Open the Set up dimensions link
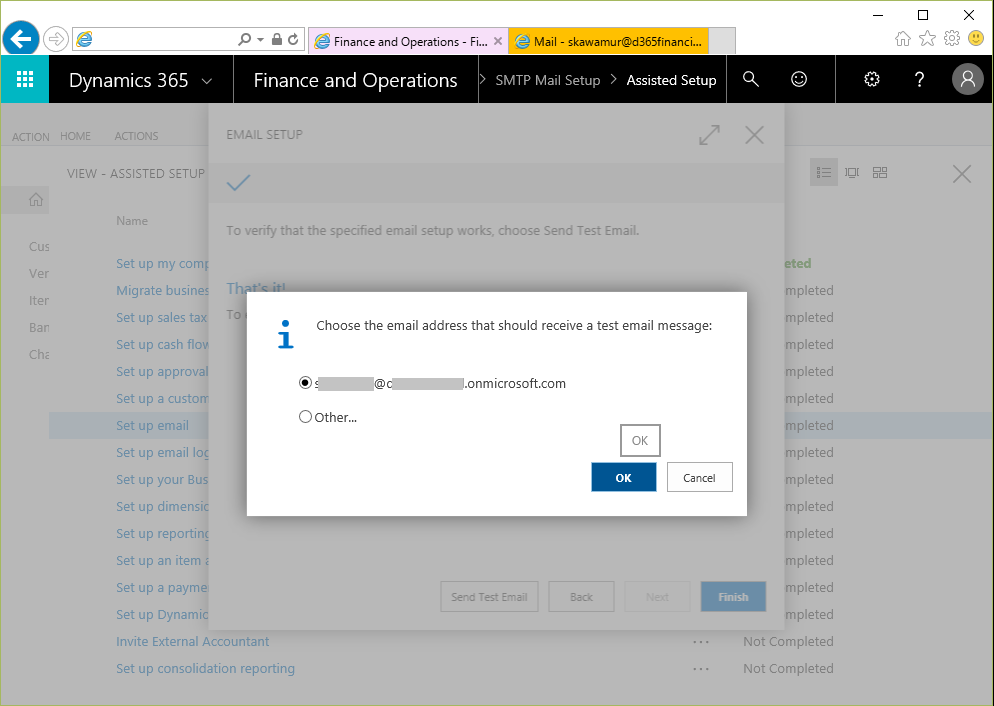The height and width of the screenshot is (706, 994). click(x=162, y=506)
